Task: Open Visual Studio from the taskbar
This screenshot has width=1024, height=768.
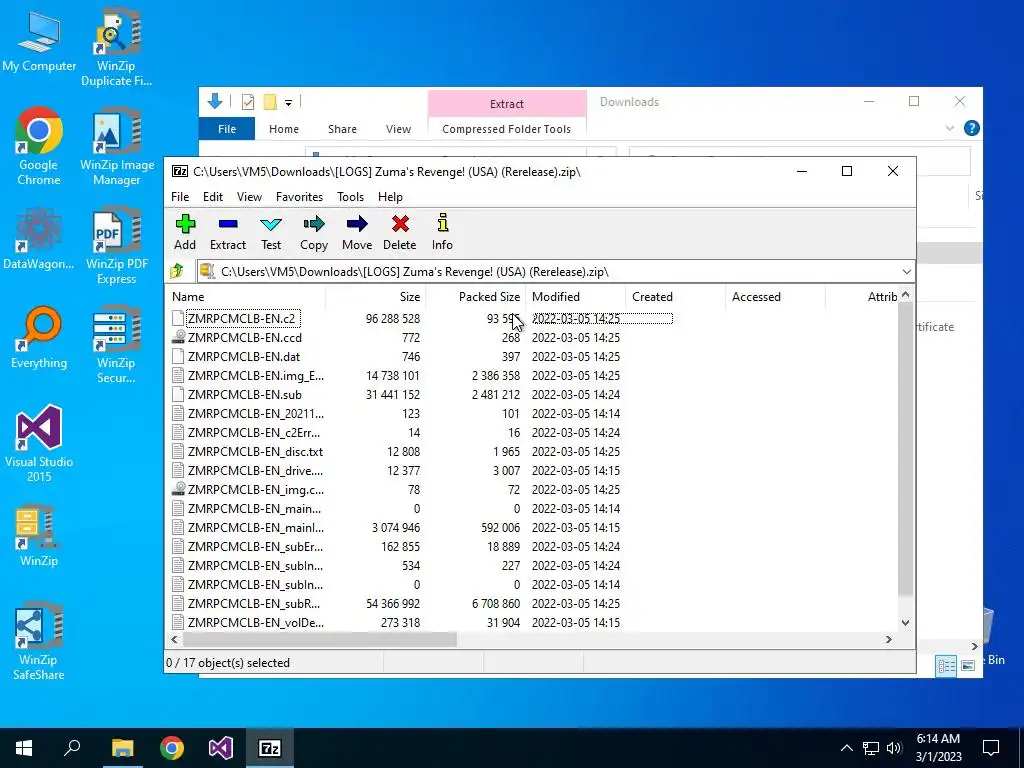Action: [x=221, y=748]
